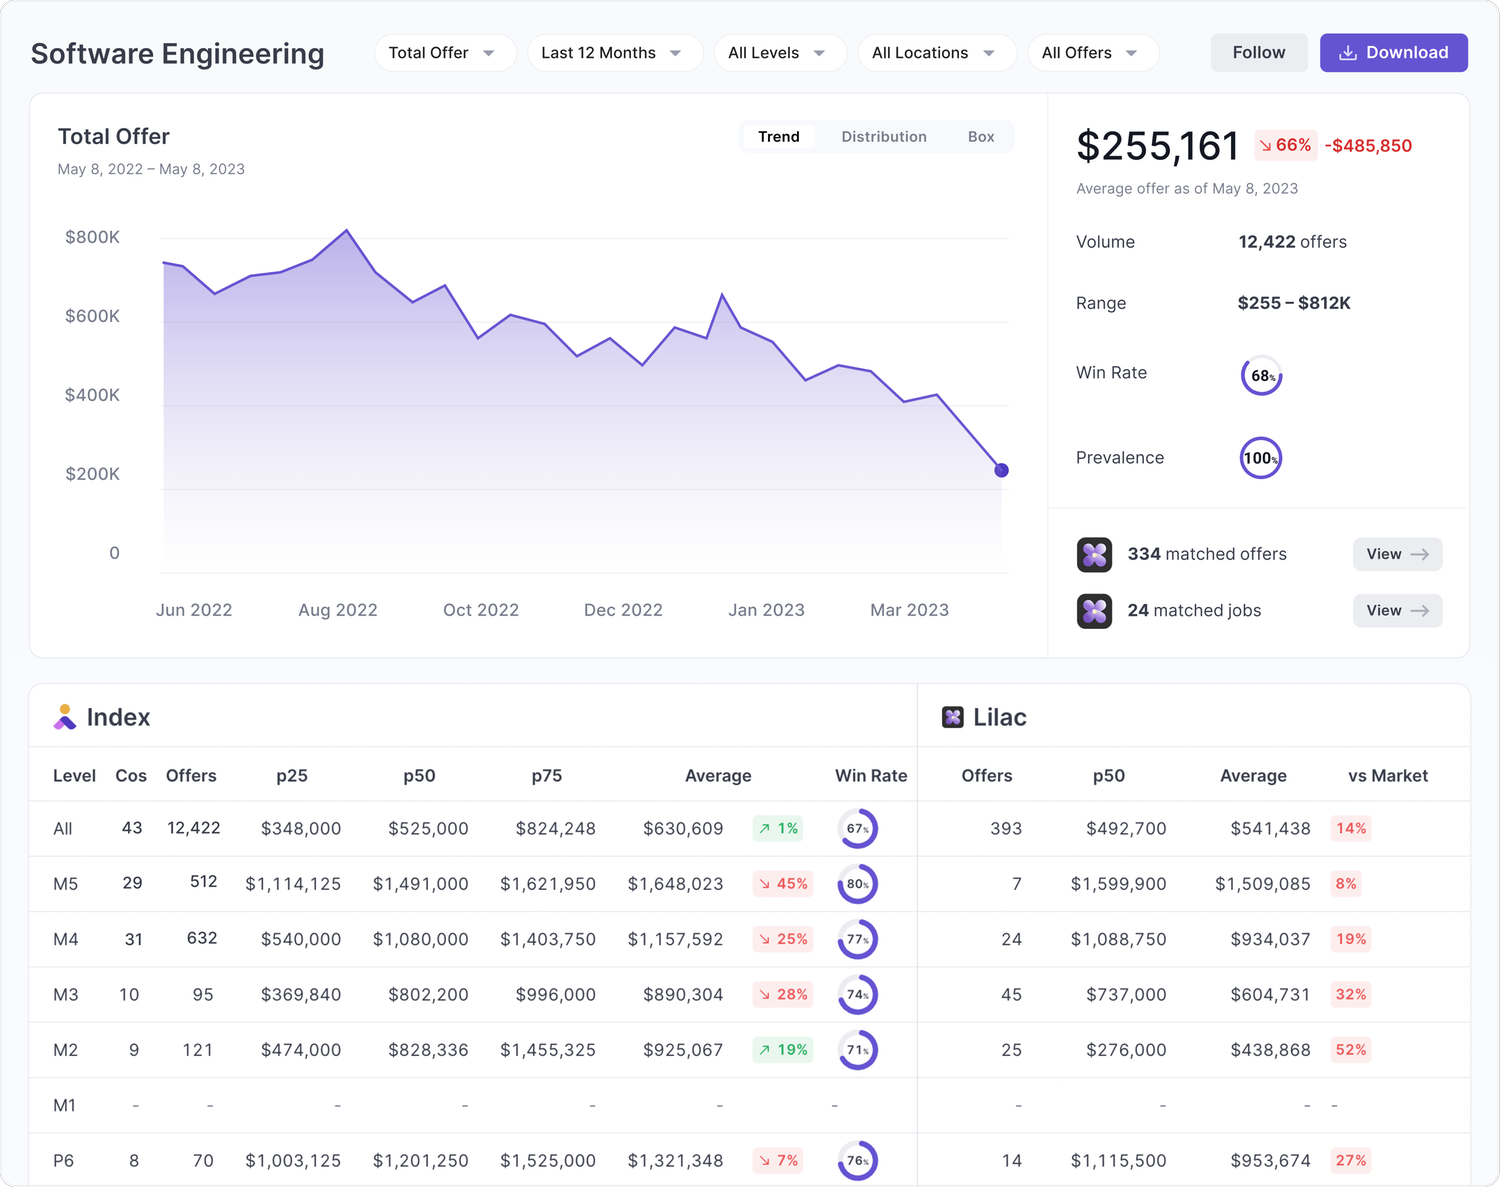The image size is (1500, 1187).
Task: Expand the Last 12 Months date filter
Action: pyautogui.click(x=614, y=52)
